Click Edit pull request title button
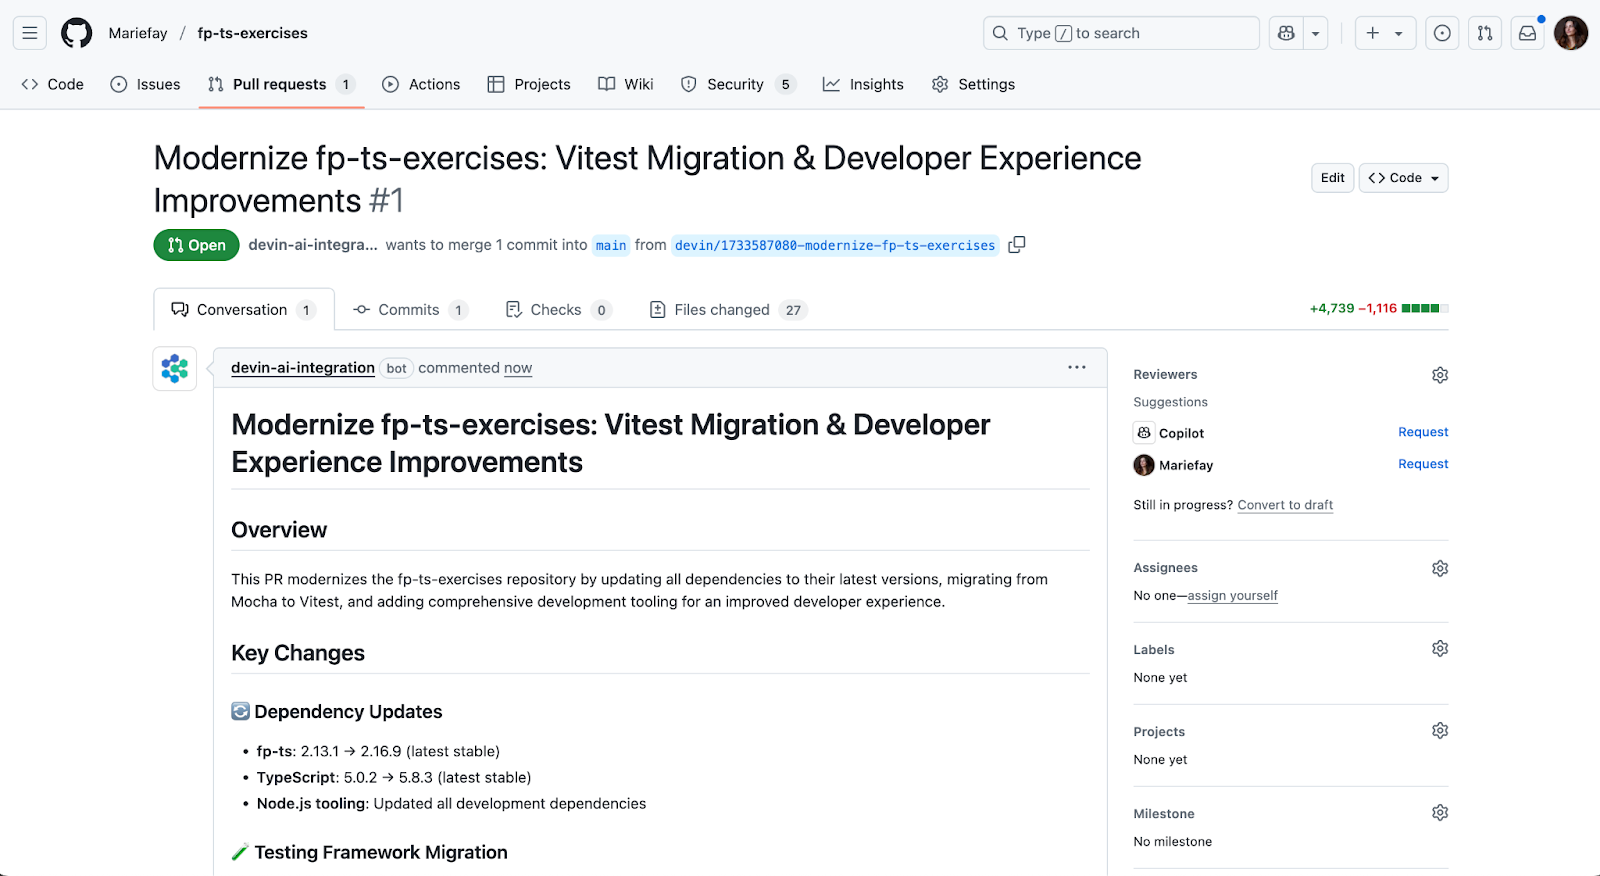 point(1332,178)
